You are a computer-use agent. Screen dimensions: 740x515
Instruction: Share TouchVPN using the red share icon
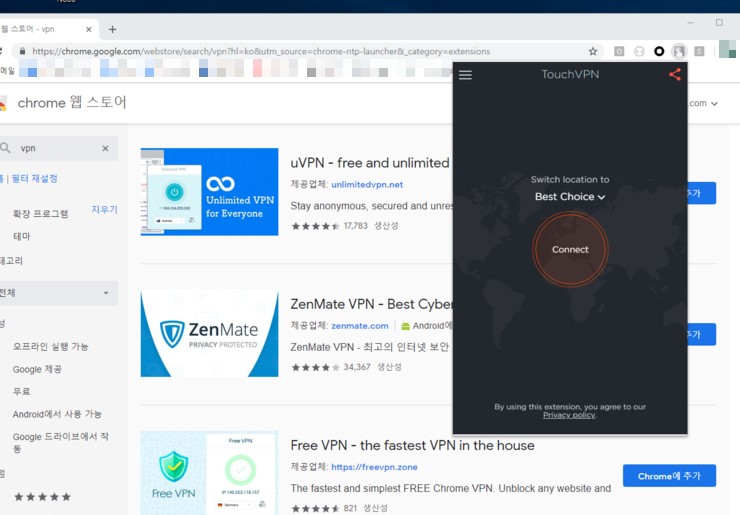pyautogui.click(x=675, y=75)
